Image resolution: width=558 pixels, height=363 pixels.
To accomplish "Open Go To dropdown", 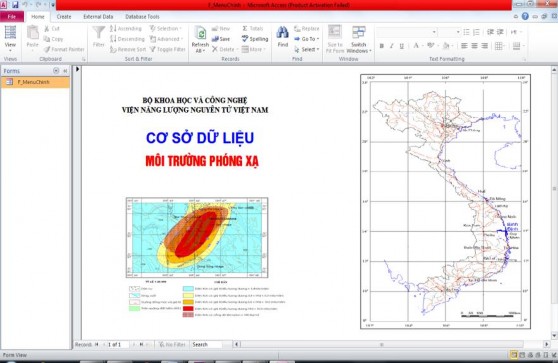I will point(307,39).
